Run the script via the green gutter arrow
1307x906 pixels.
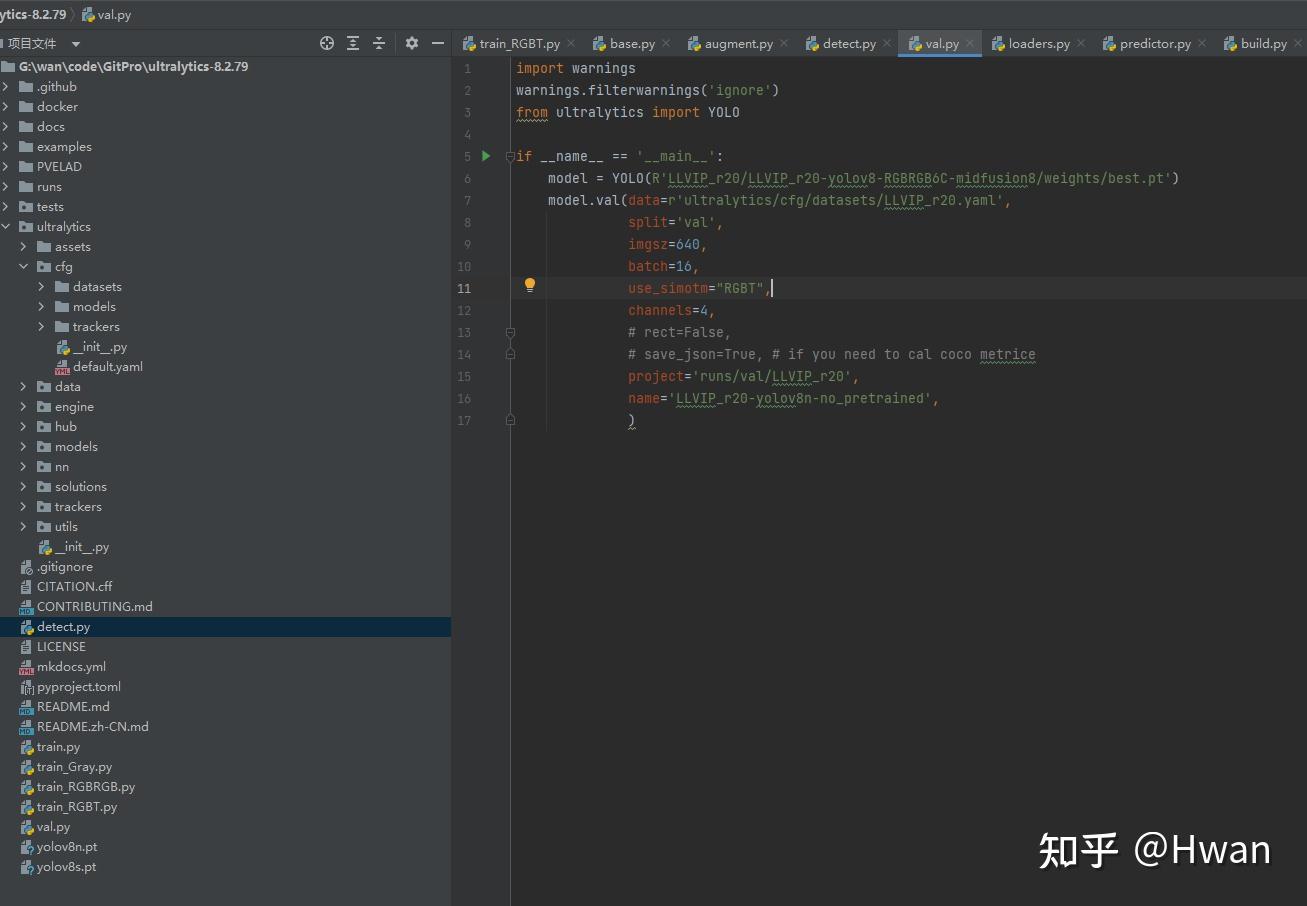click(486, 156)
